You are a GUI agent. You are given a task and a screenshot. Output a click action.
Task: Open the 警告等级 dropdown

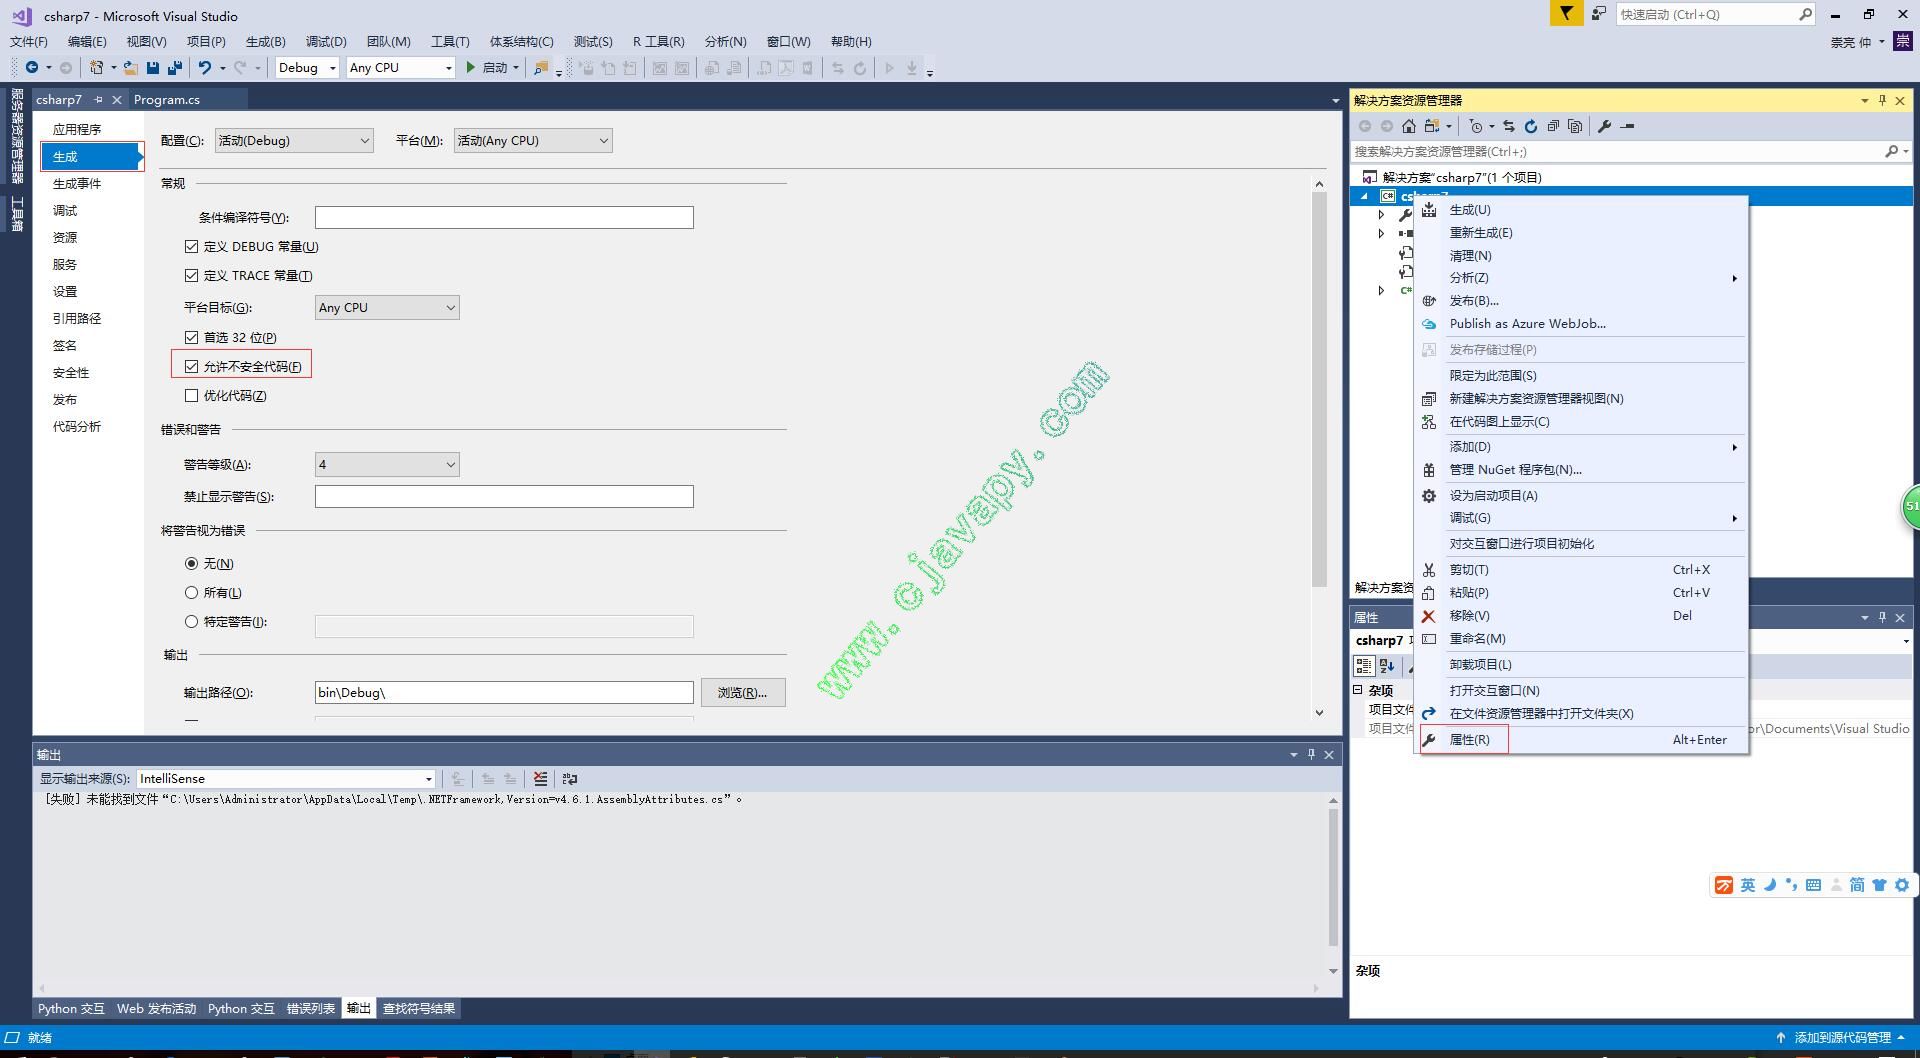387,464
